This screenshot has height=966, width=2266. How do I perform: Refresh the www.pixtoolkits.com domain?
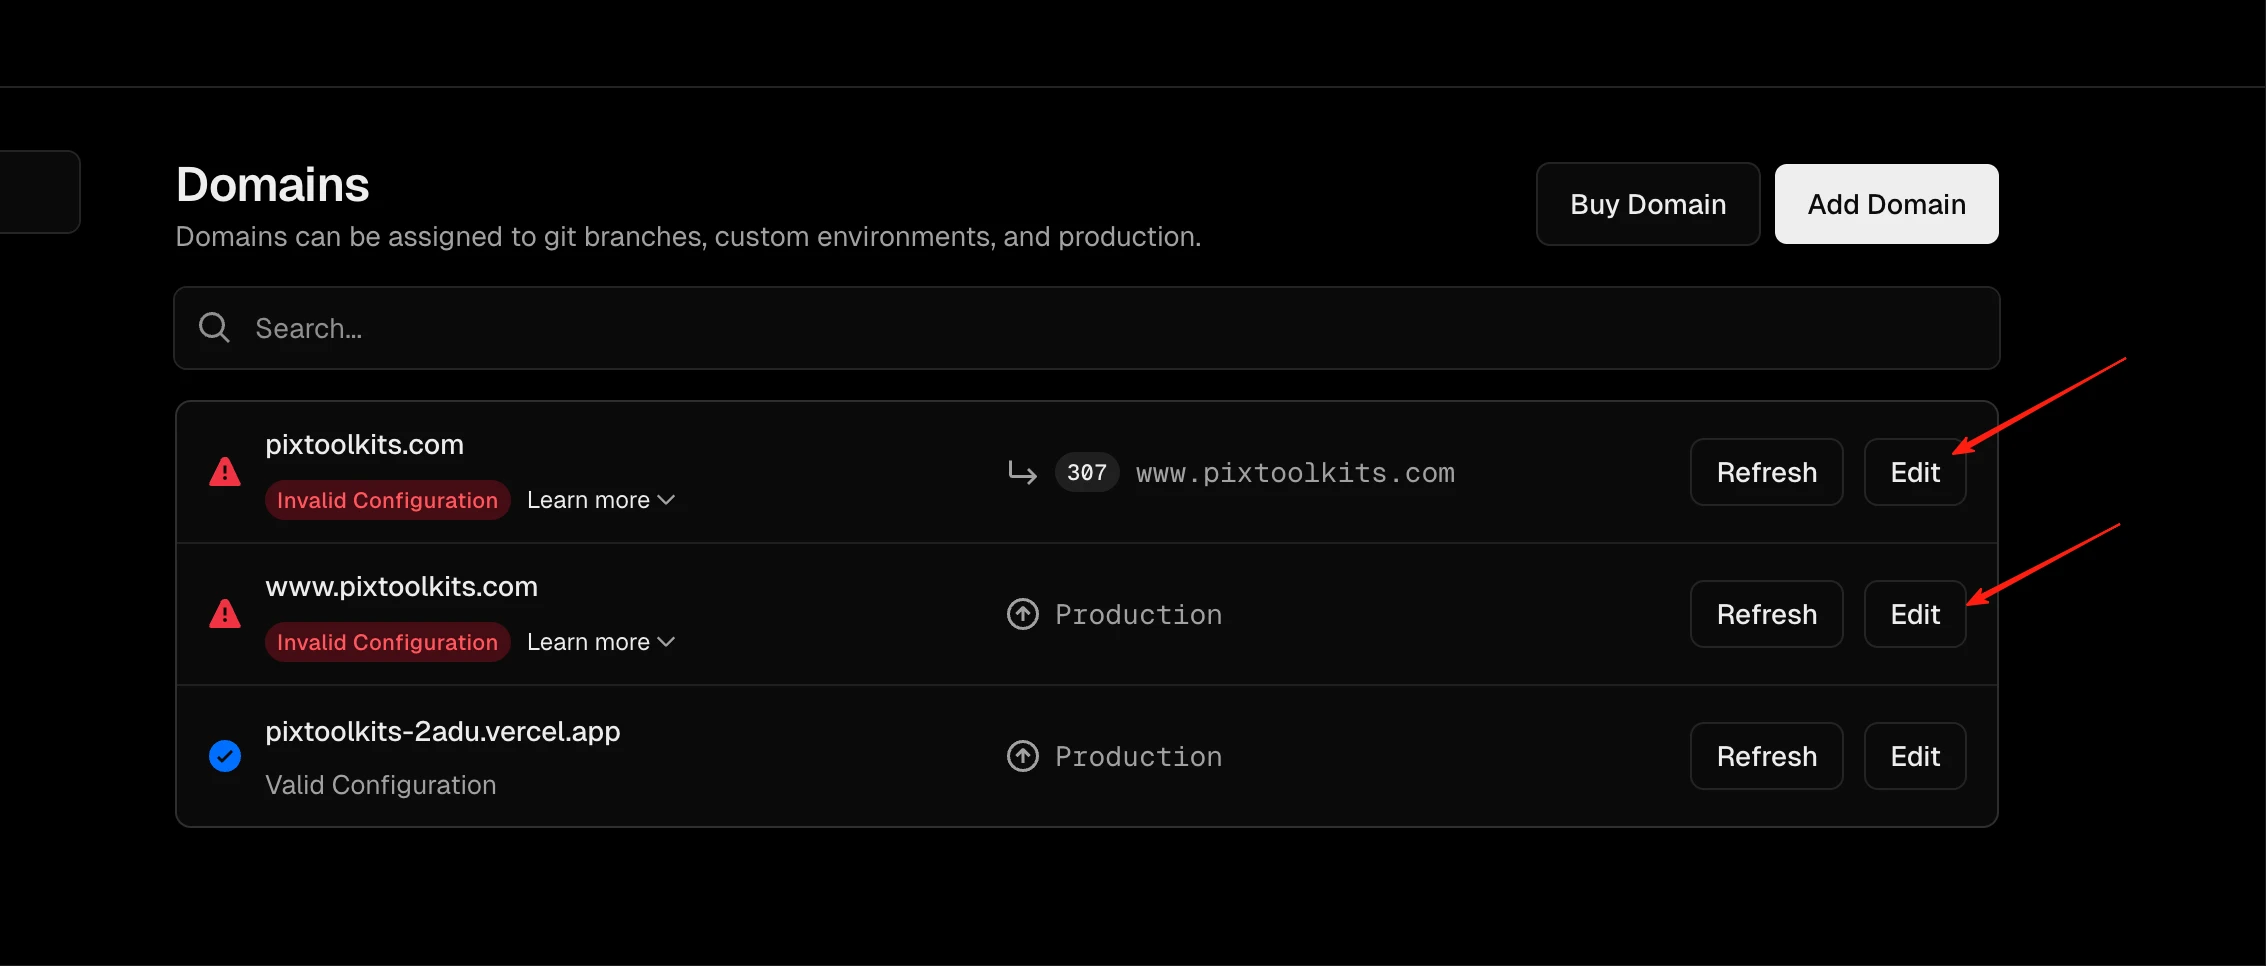coord(1766,614)
